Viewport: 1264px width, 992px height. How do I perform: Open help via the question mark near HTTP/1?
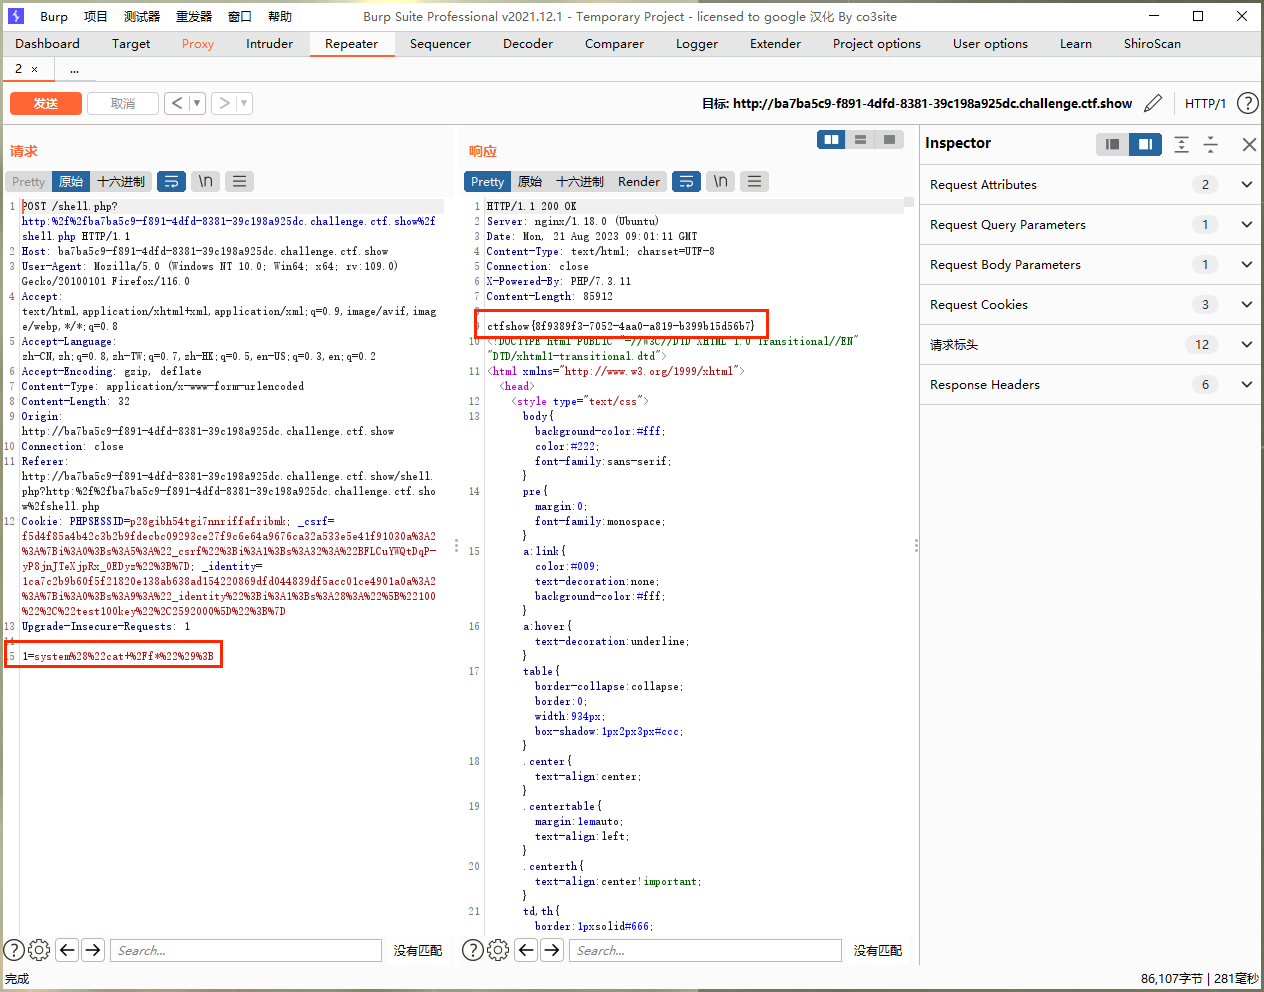(x=1247, y=103)
